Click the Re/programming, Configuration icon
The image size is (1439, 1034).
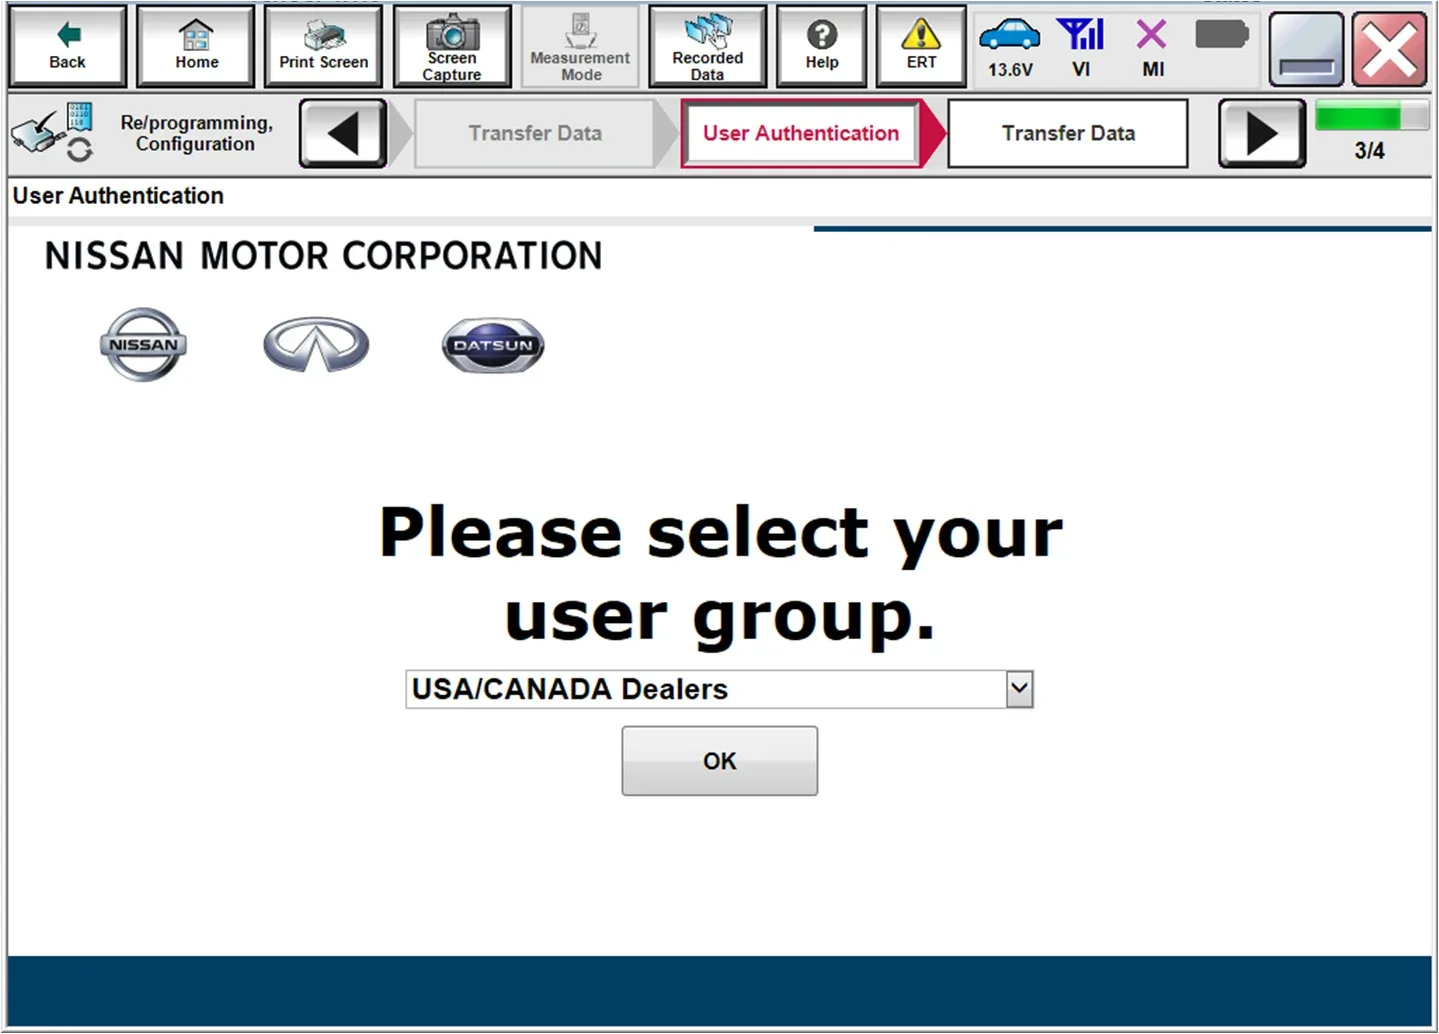pyautogui.click(x=53, y=133)
